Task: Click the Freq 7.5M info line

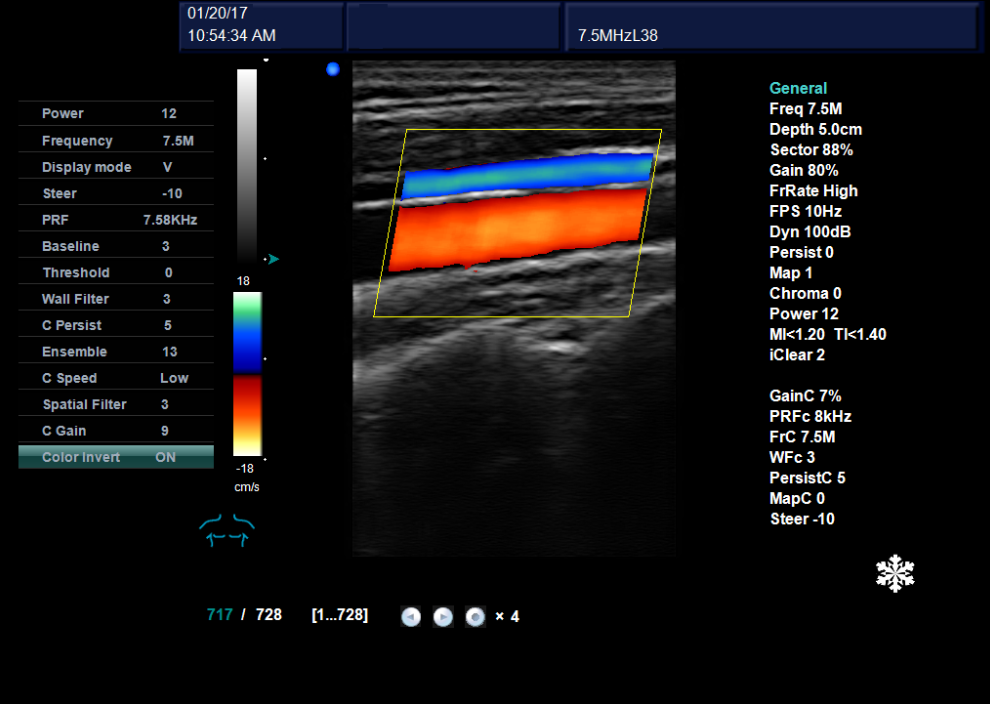Action: click(x=806, y=109)
